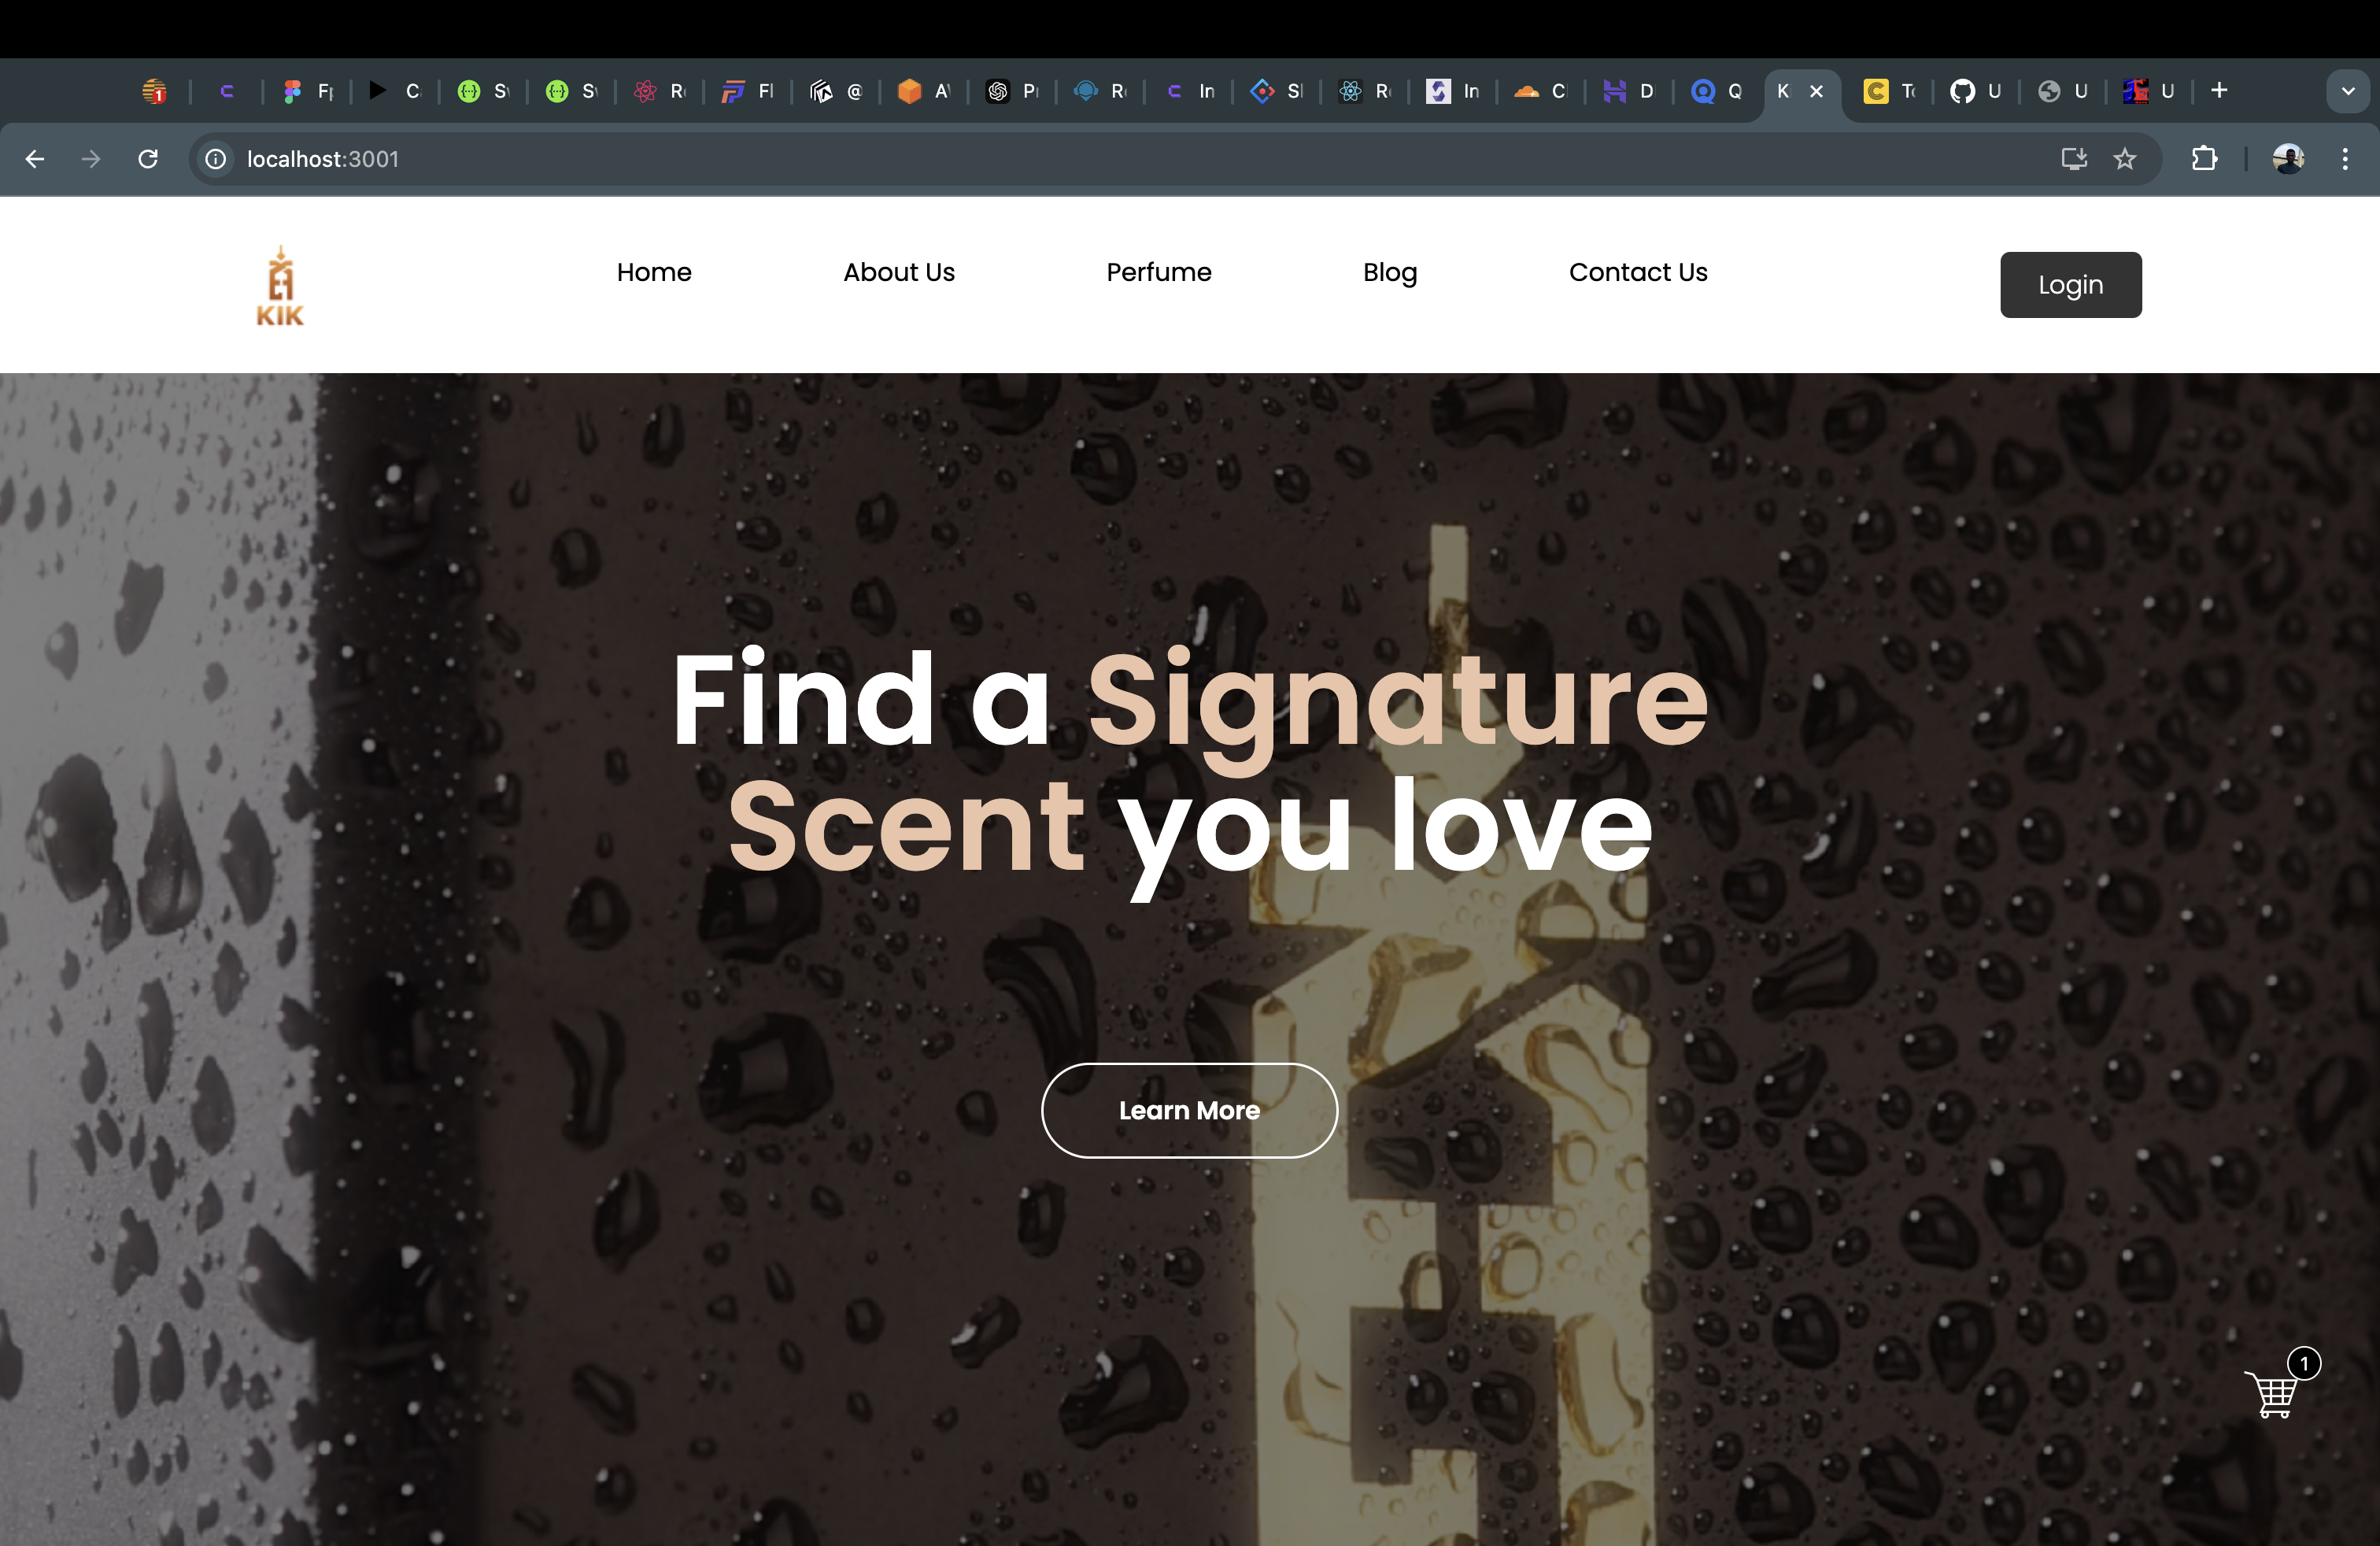The image size is (2380, 1546).
Task: View site information icon beside URL
Action: pos(216,159)
